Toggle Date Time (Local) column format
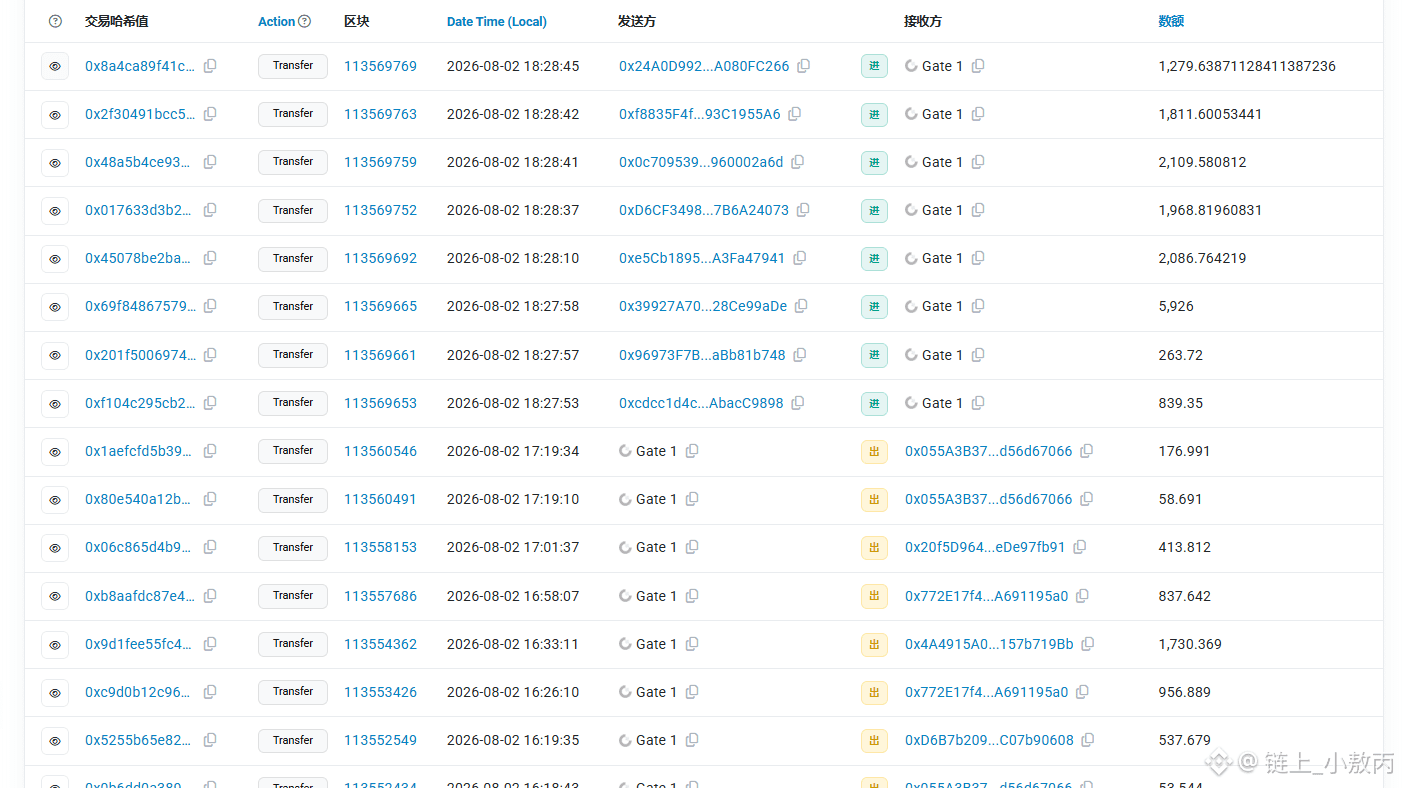 [x=497, y=21]
